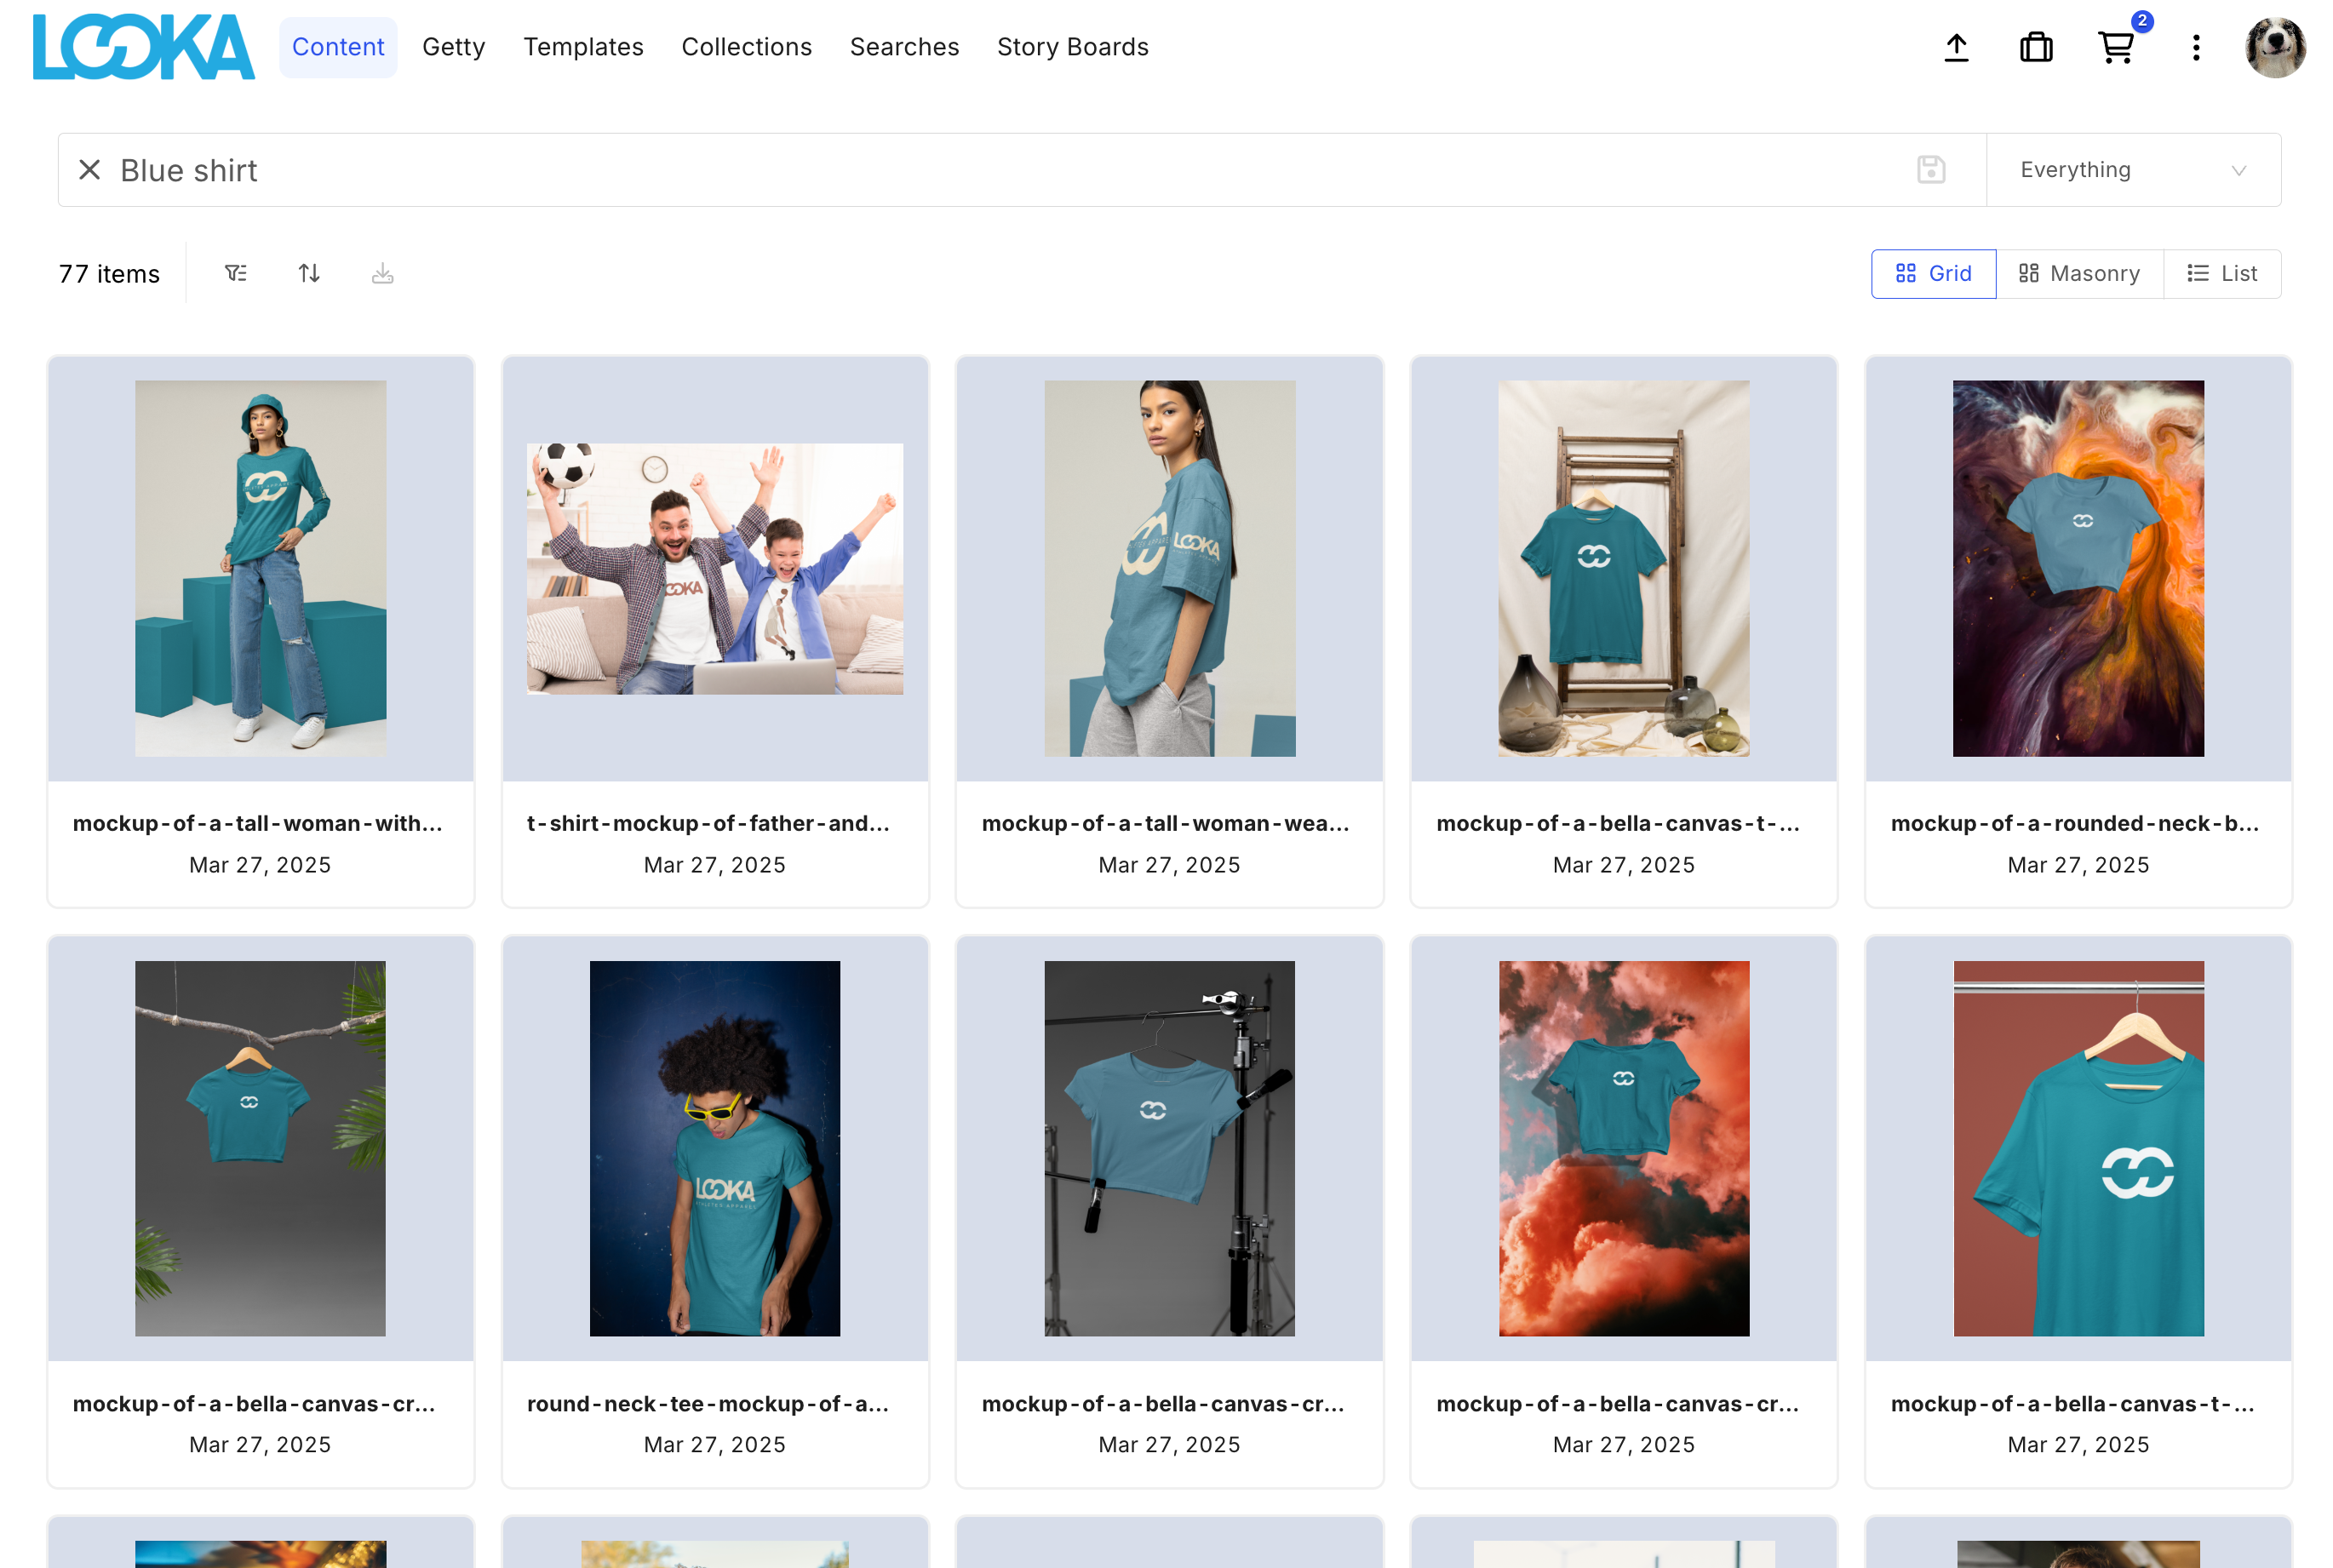
Task: Switch to List view
Action: pyautogui.click(x=2221, y=273)
